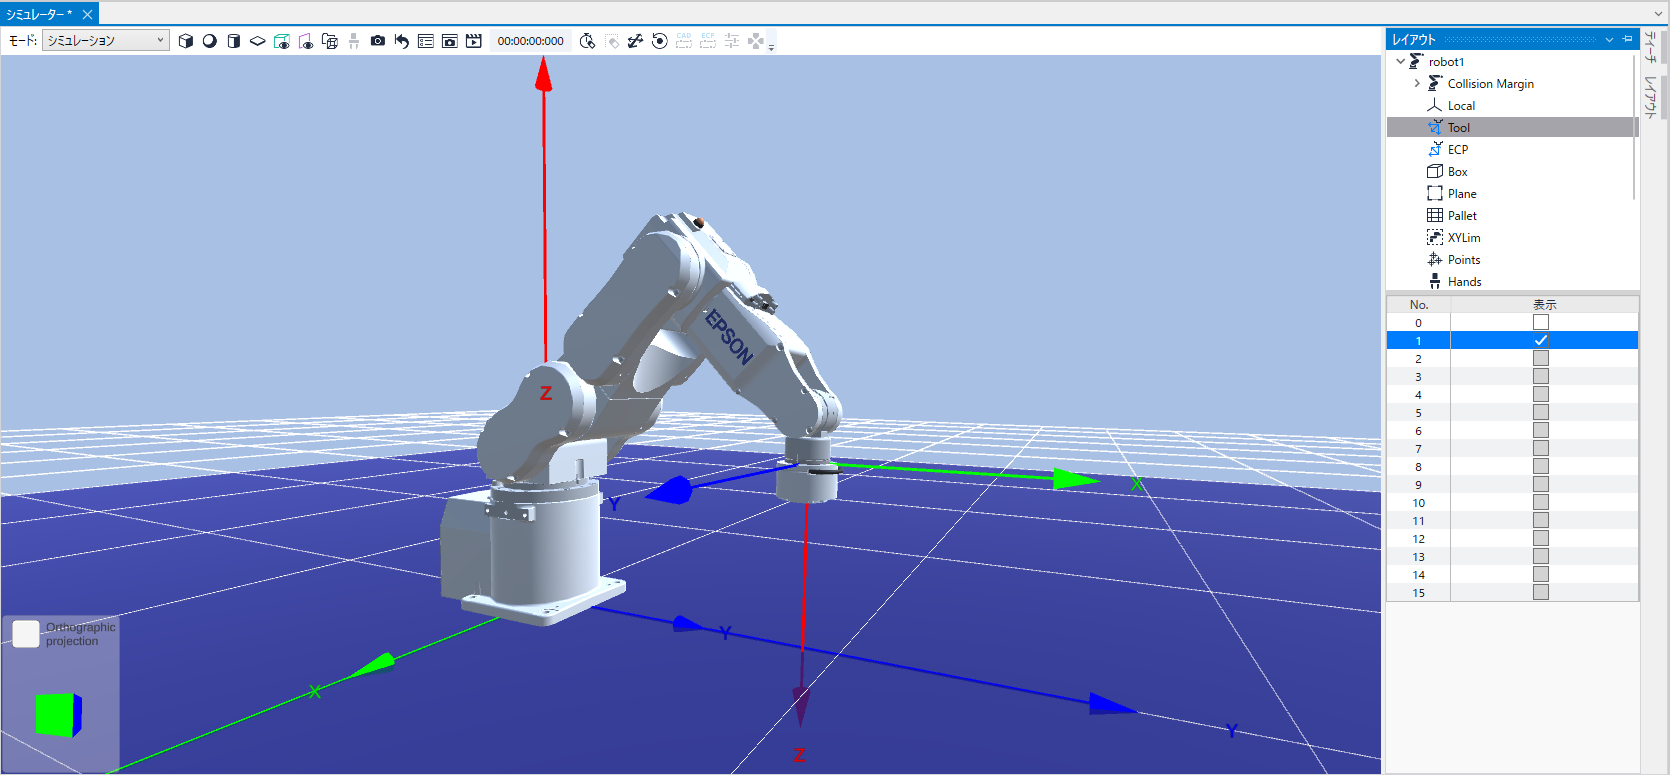
Task: Click the camera snapshot icon in toolbar
Action: [x=377, y=41]
